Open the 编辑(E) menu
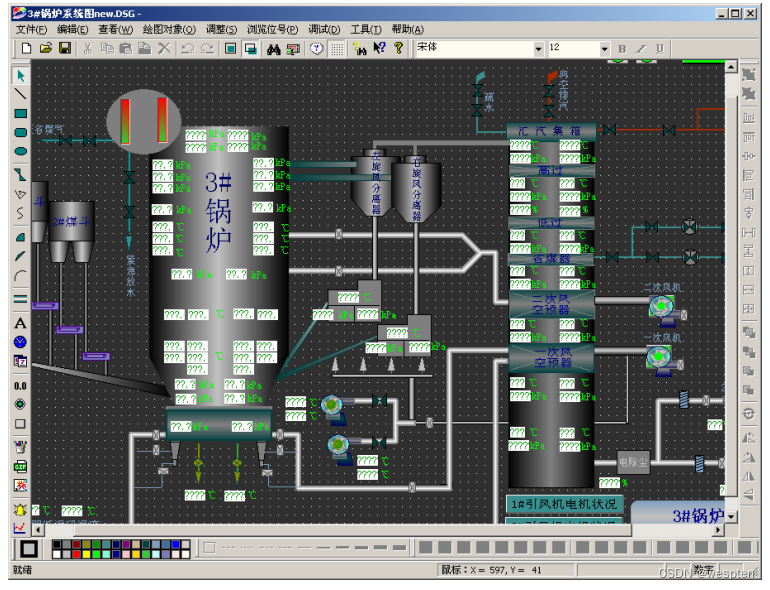770x590 pixels. pos(73,29)
